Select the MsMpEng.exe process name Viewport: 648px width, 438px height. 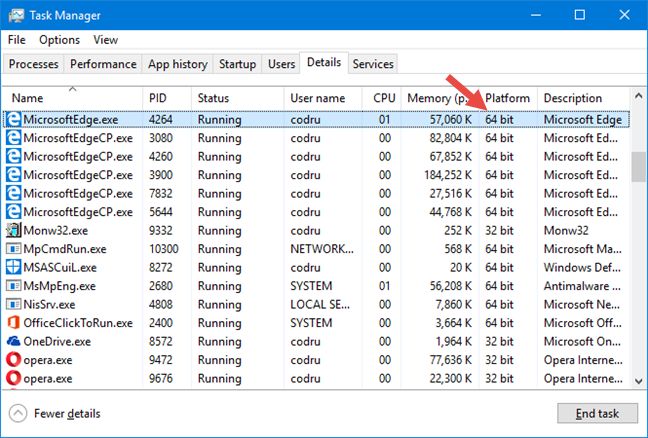pyautogui.click(x=59, y=286)
